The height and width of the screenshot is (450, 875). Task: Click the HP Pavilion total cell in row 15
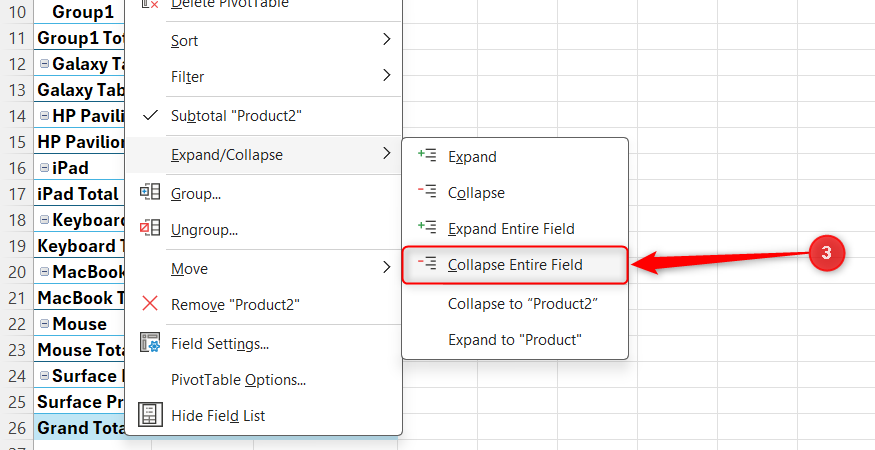tap(80, 142)
